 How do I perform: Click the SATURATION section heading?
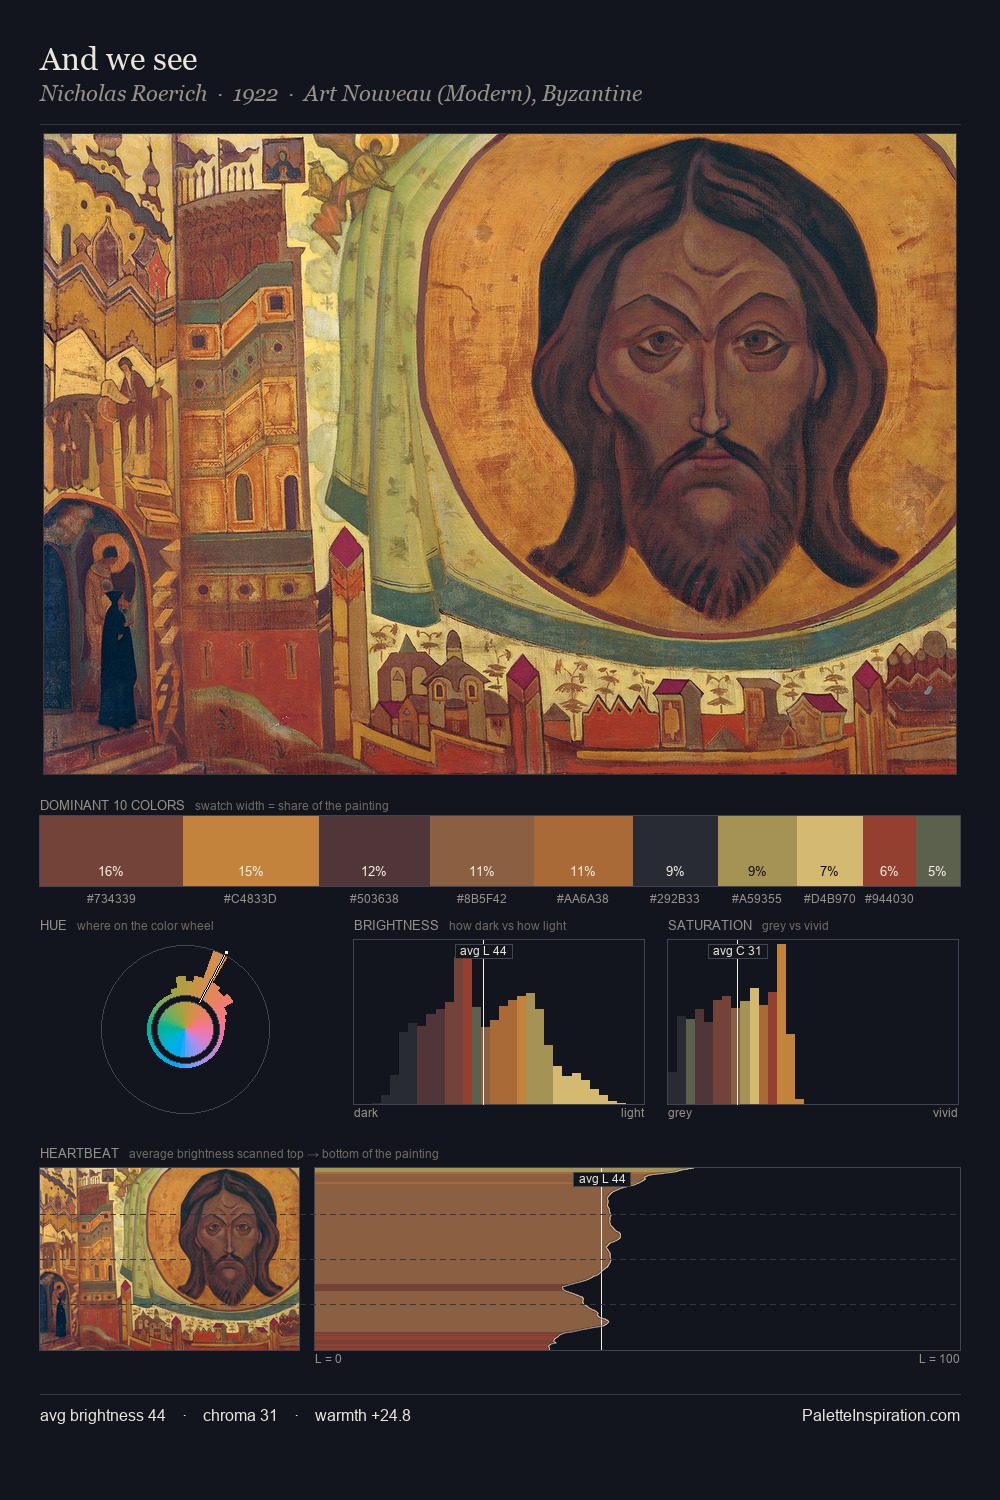pyautogui.click(x=710, y=925)
